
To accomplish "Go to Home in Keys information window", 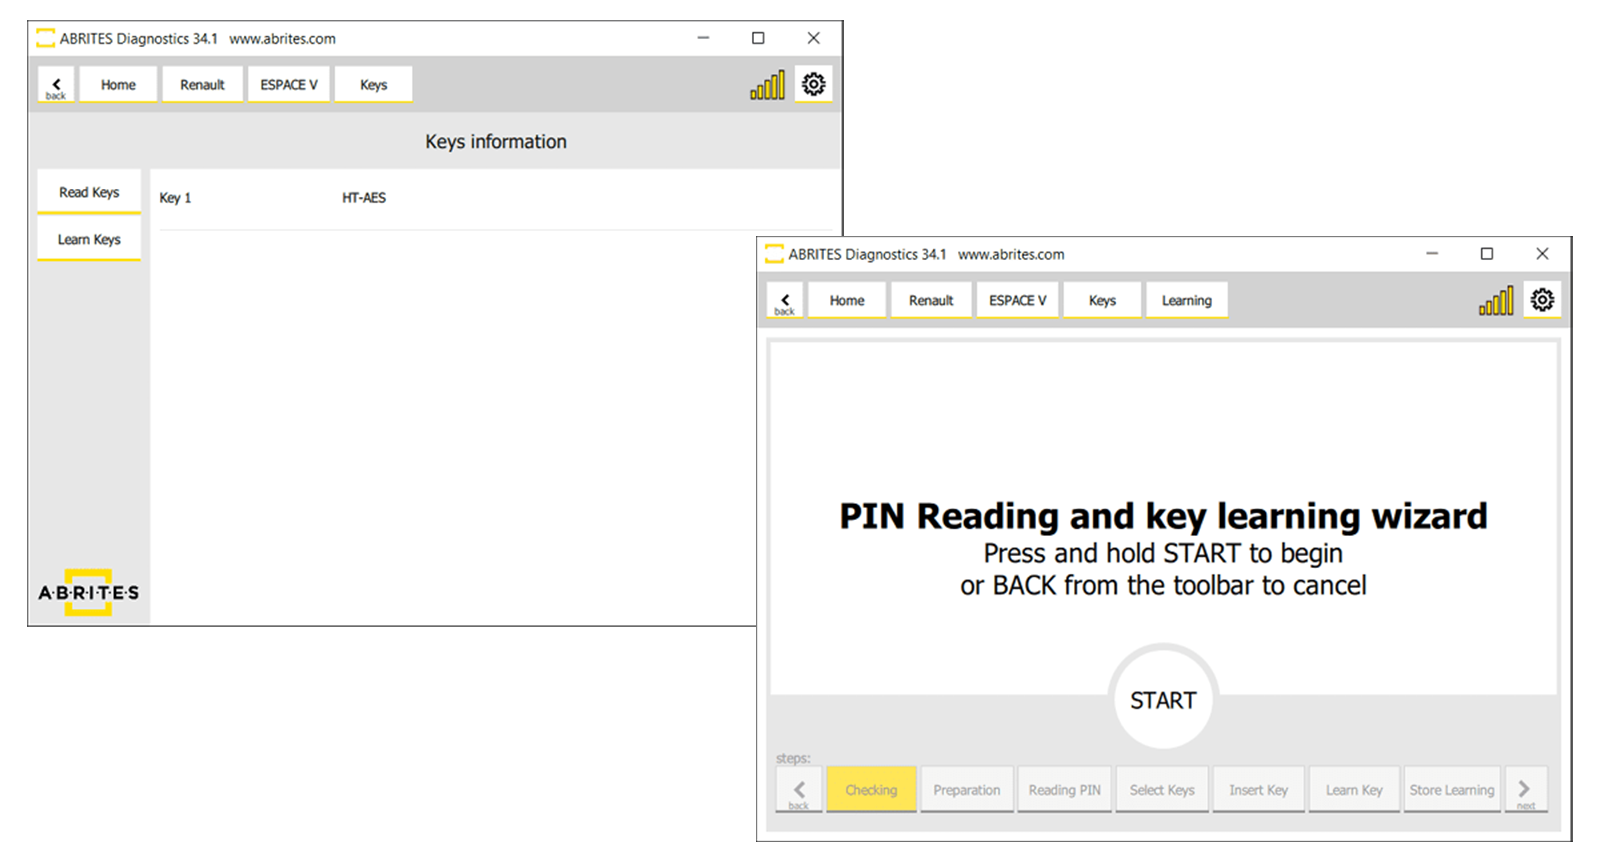I will [118, 85].
